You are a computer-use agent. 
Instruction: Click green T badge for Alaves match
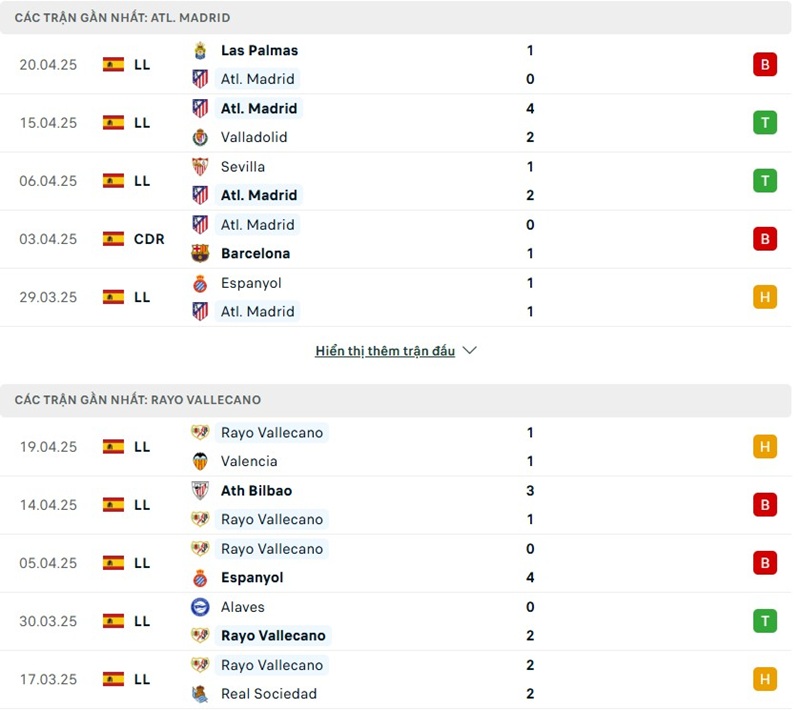765,621
